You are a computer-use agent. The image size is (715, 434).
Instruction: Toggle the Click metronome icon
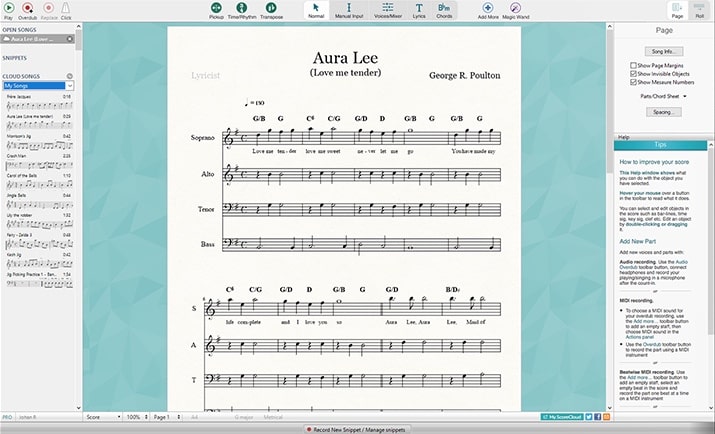[66, 10]
